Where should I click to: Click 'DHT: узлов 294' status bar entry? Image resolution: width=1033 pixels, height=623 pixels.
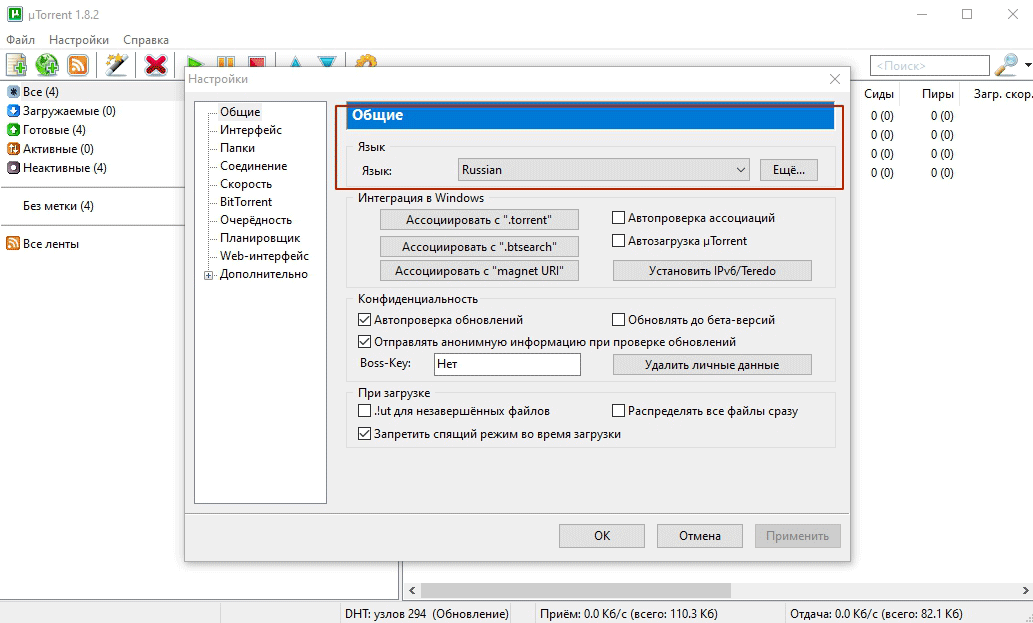click(x=427, y=614)
